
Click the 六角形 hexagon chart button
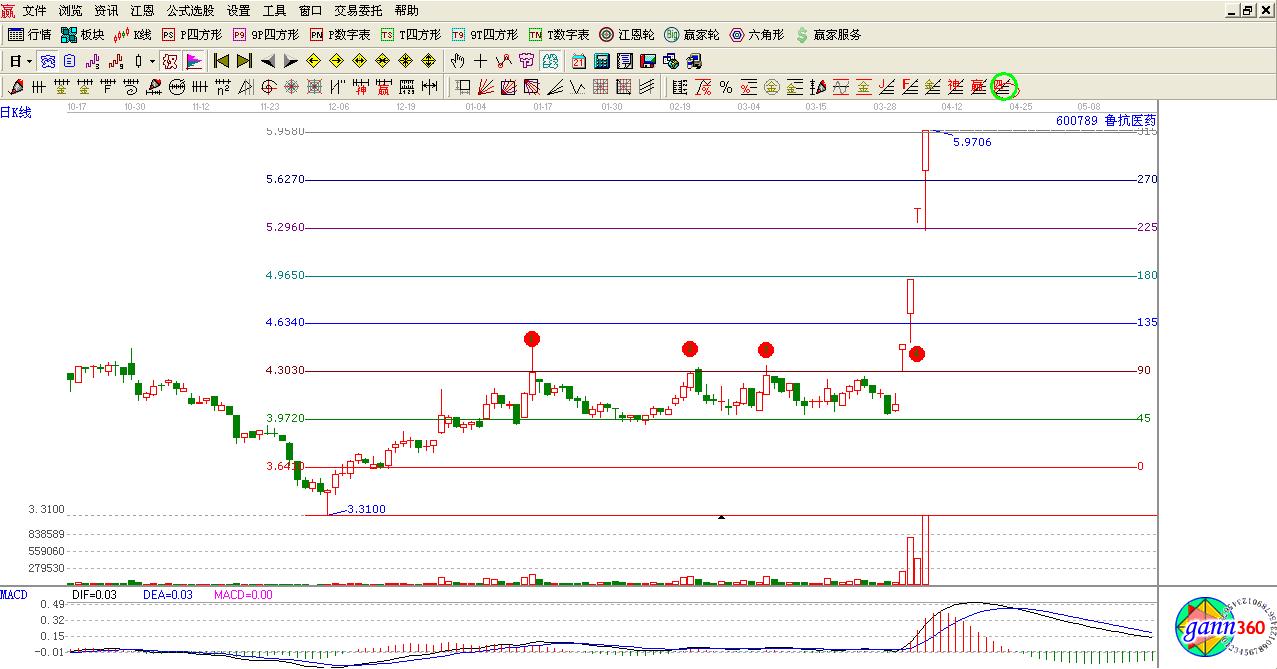point(756,35)
